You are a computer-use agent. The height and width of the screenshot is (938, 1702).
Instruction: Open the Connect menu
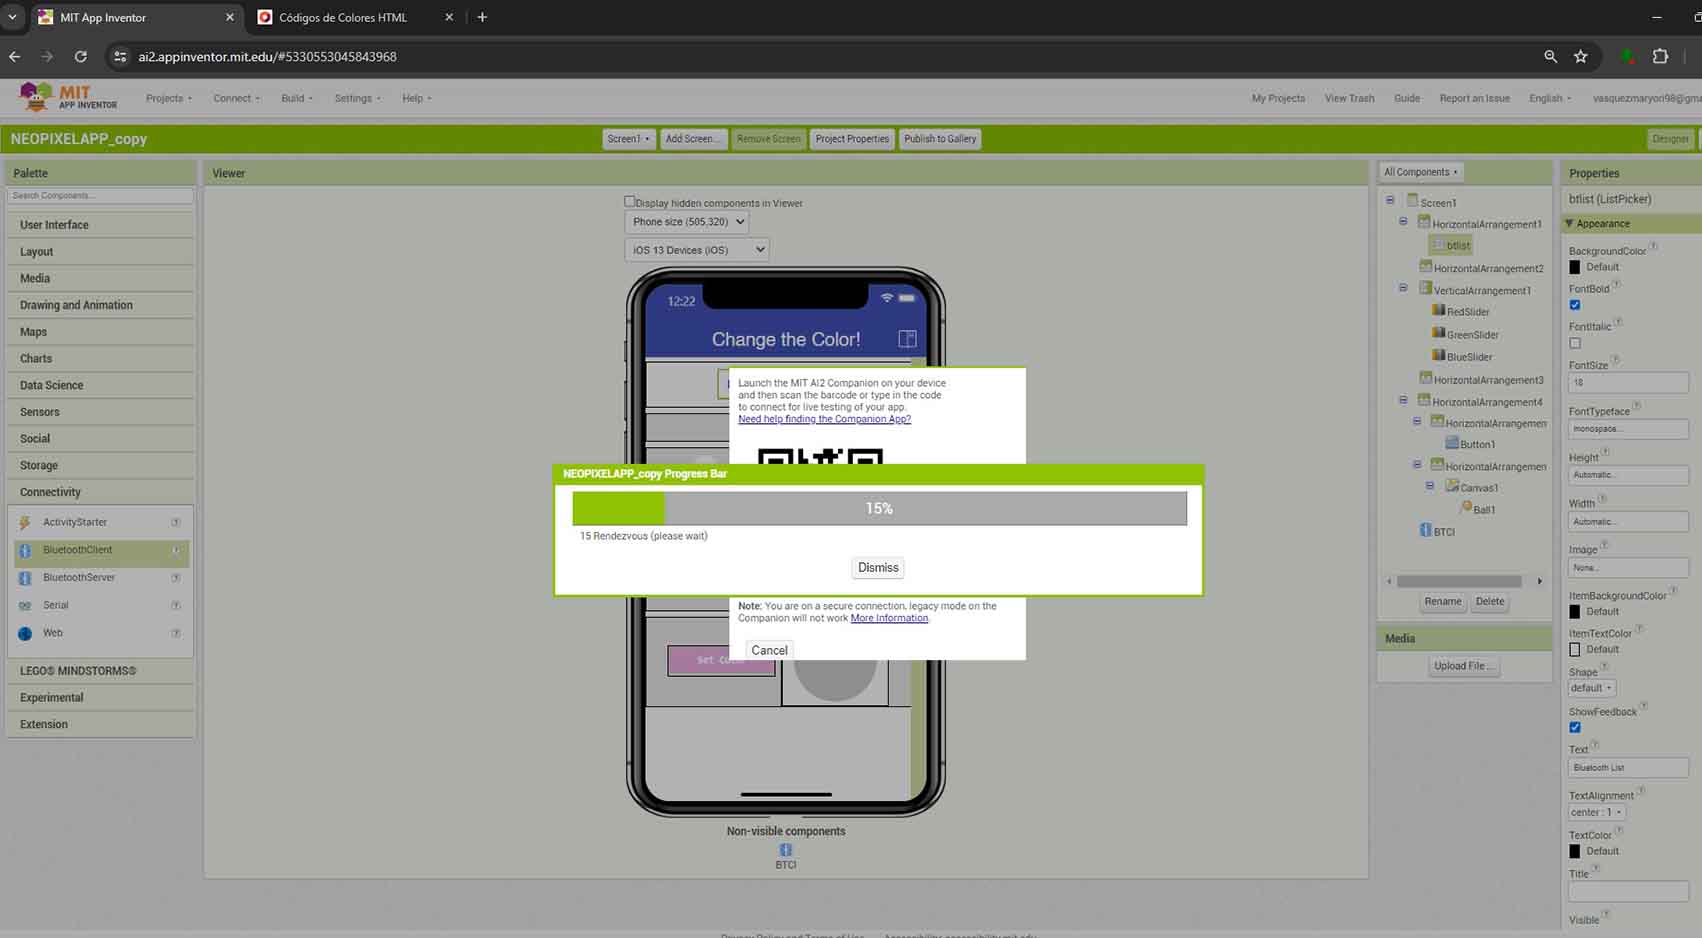(236, 98)
